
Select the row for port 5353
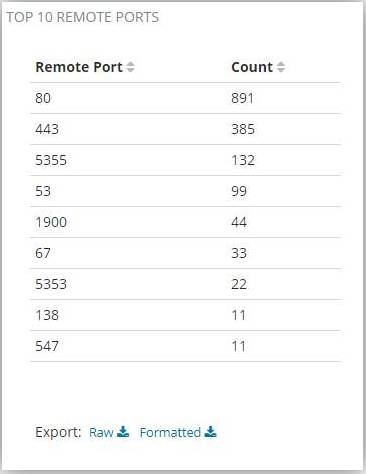186,284
